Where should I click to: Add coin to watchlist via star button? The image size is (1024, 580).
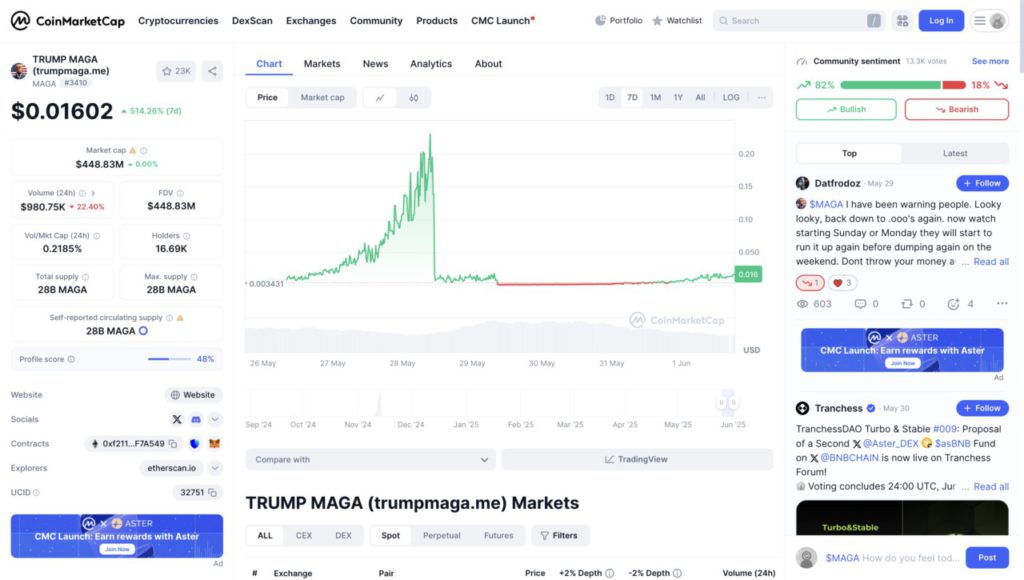[x=176, y=71]
